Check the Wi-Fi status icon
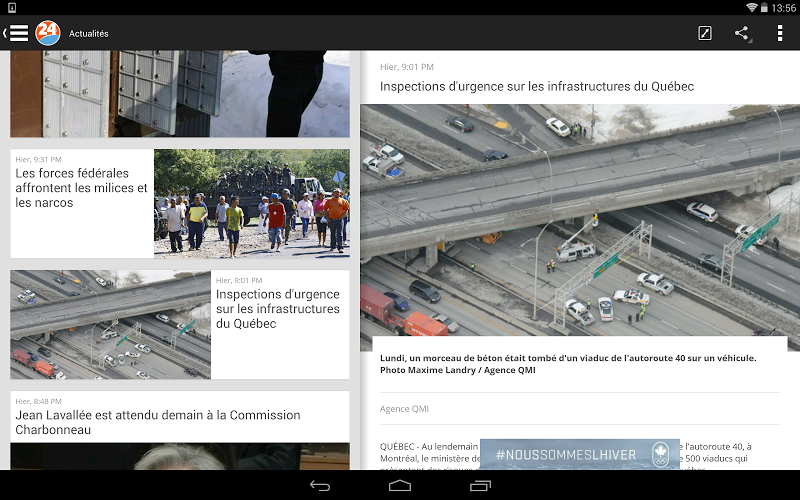 click(752, 8)
